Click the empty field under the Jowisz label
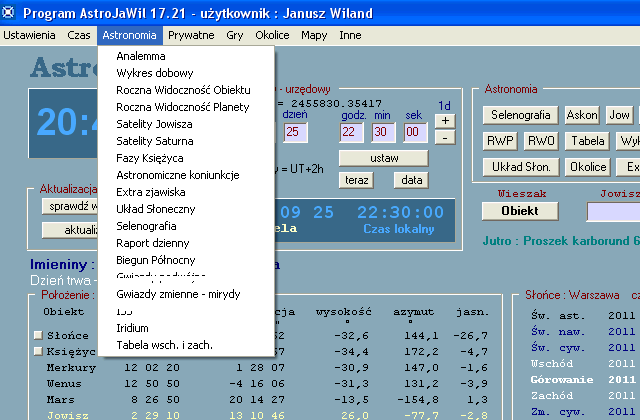Viewport: 640px width, 420px height. pos(613,212)
